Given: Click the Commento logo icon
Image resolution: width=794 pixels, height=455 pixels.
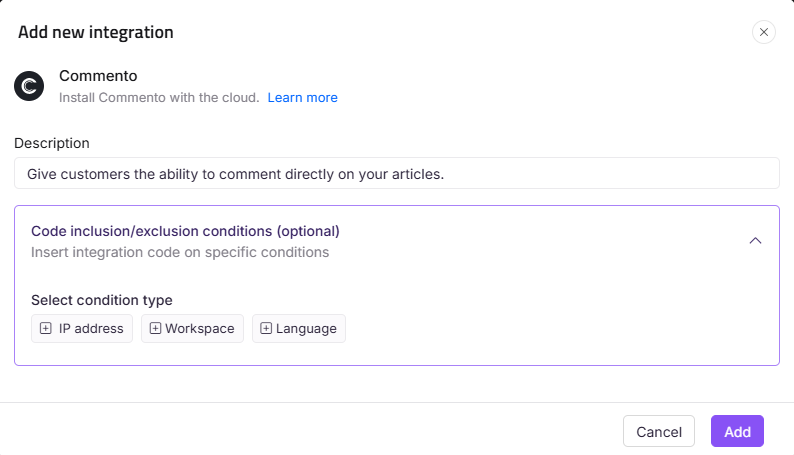Looking at the screenshot, I should 29,86.
